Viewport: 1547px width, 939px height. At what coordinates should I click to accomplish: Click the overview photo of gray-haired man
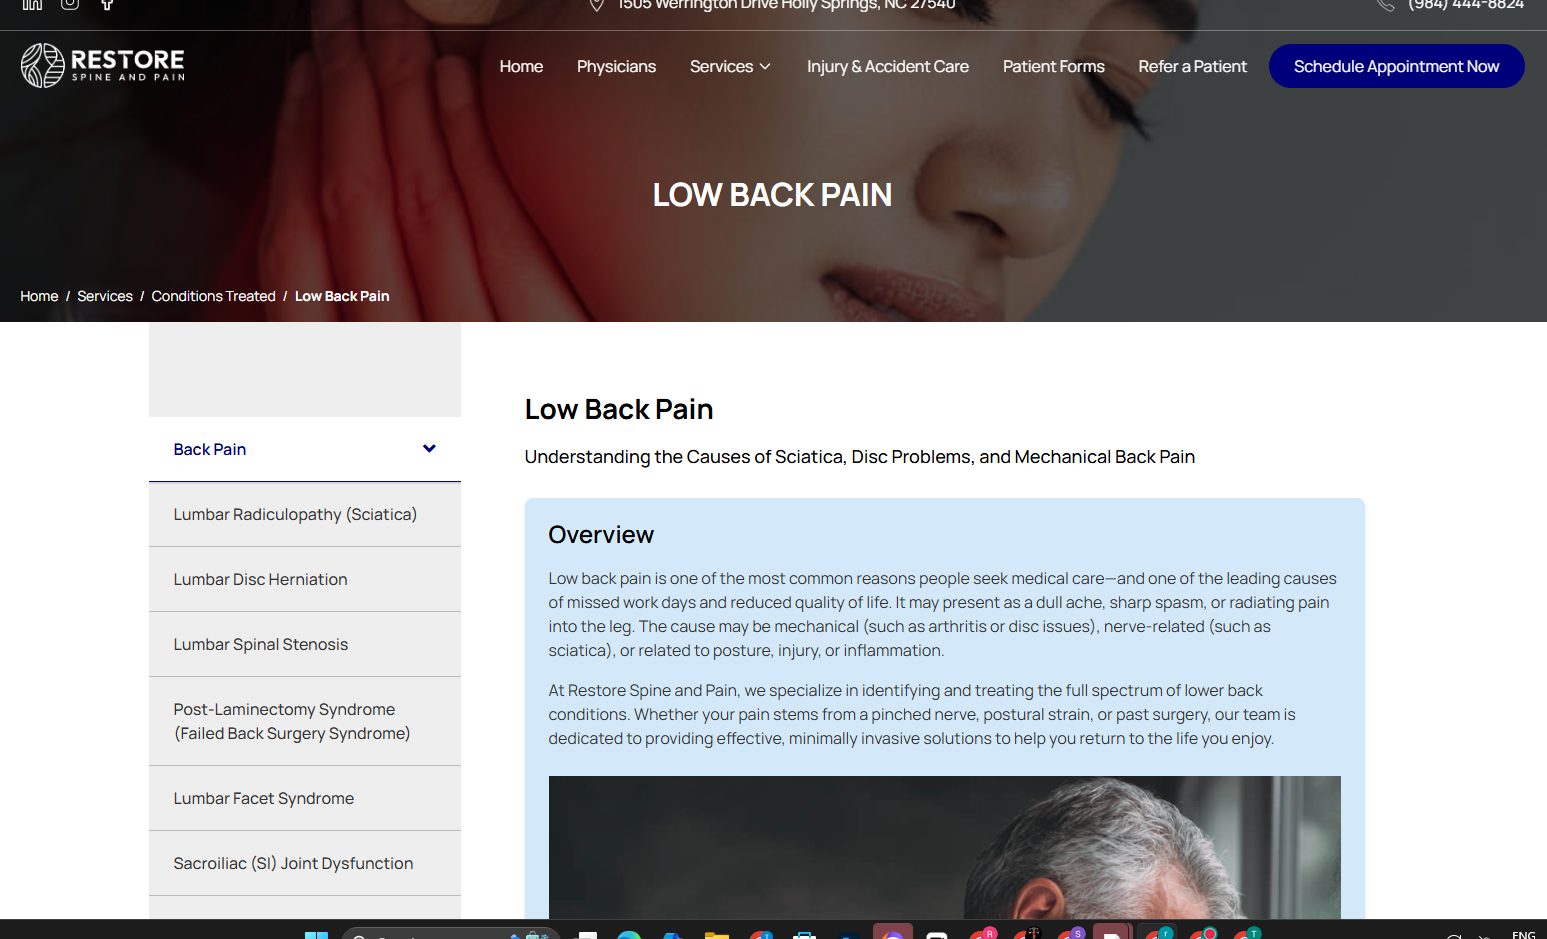click(944, 847)
